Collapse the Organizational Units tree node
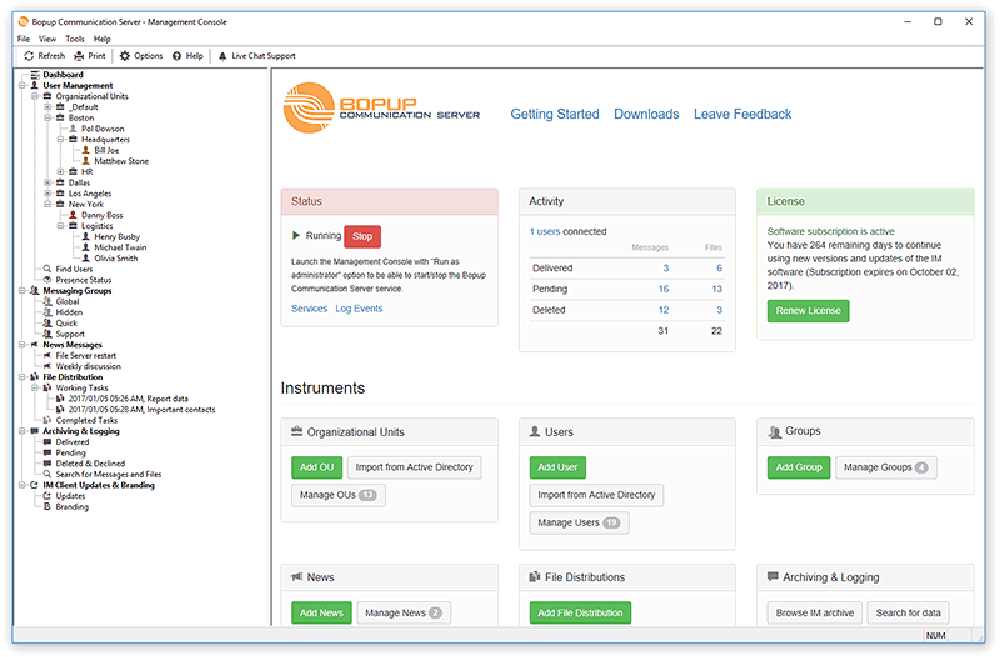 click(x=35, y=96)
